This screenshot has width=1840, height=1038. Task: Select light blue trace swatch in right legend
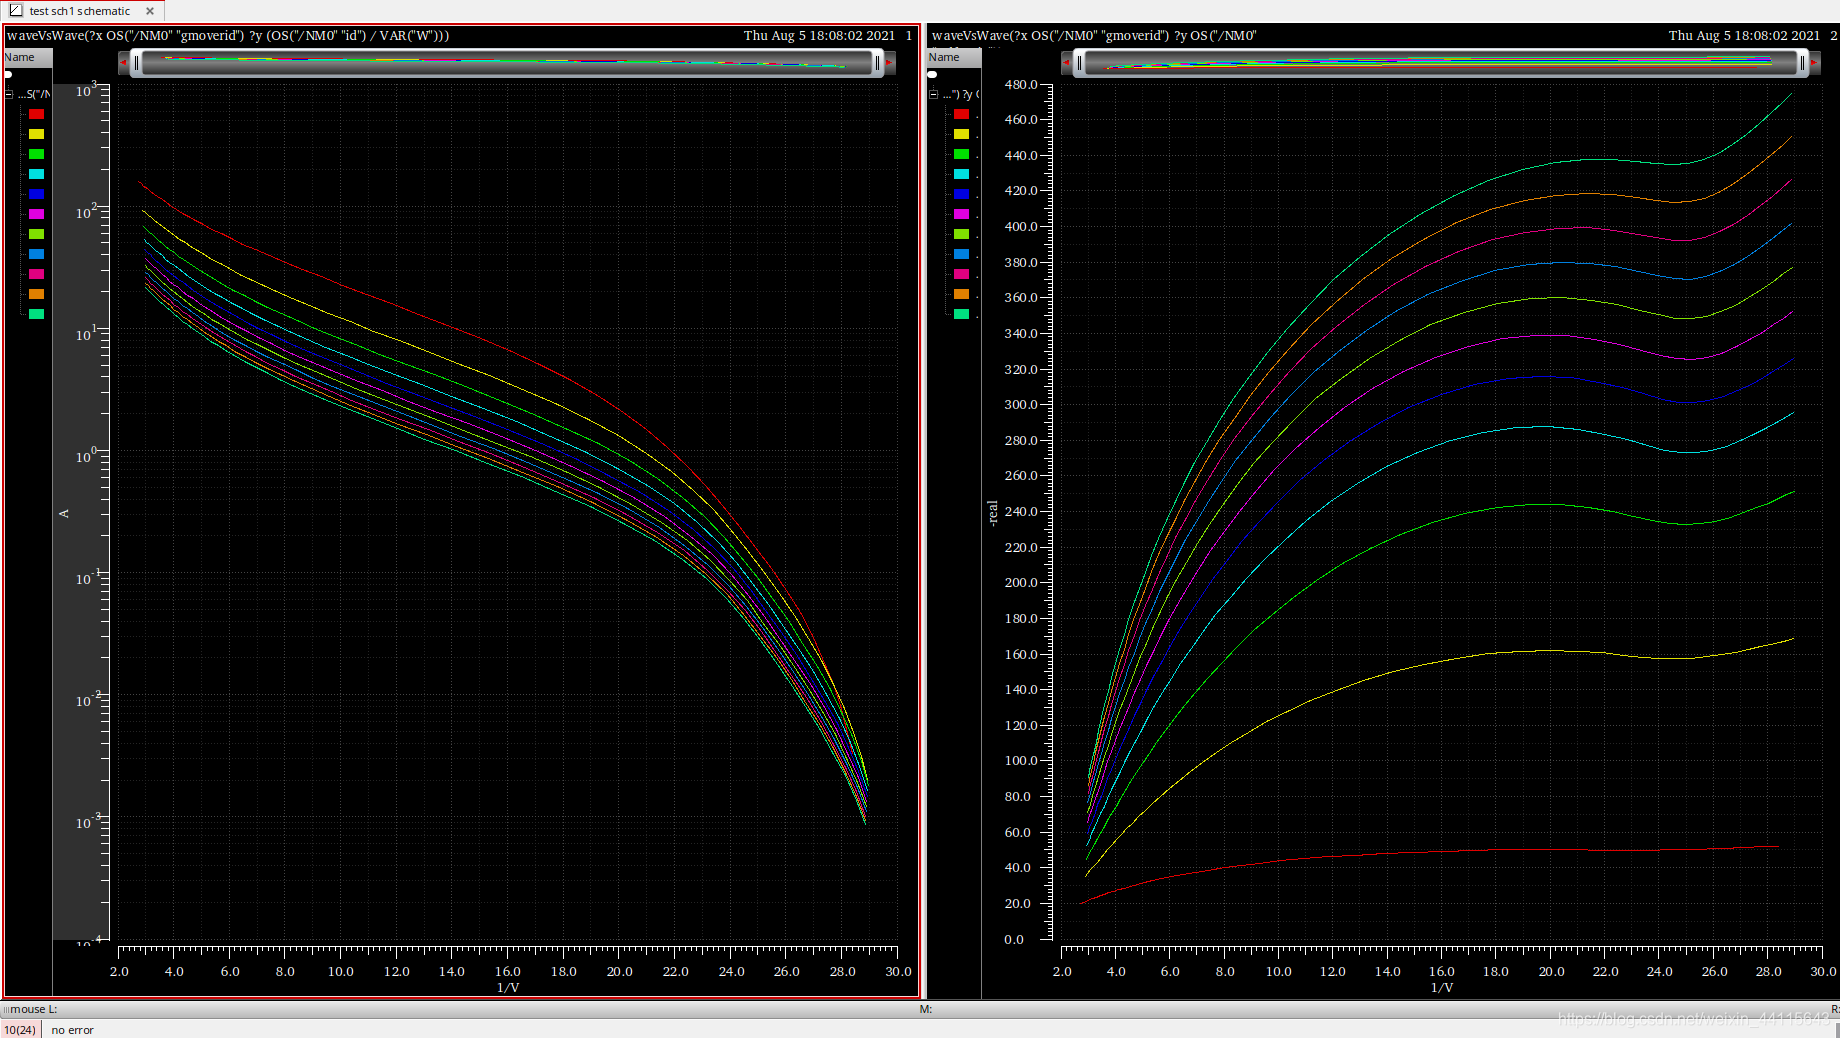click(961, 254)
